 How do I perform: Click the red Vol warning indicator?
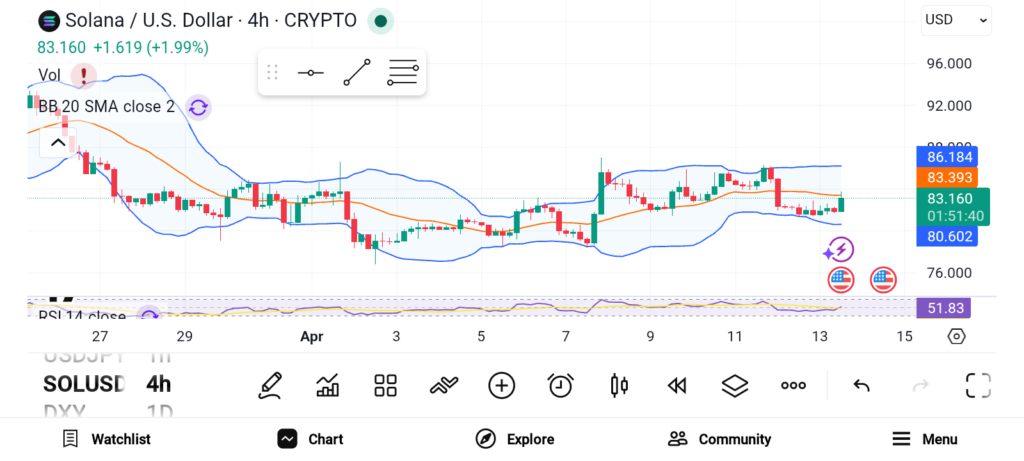point(84,75)
